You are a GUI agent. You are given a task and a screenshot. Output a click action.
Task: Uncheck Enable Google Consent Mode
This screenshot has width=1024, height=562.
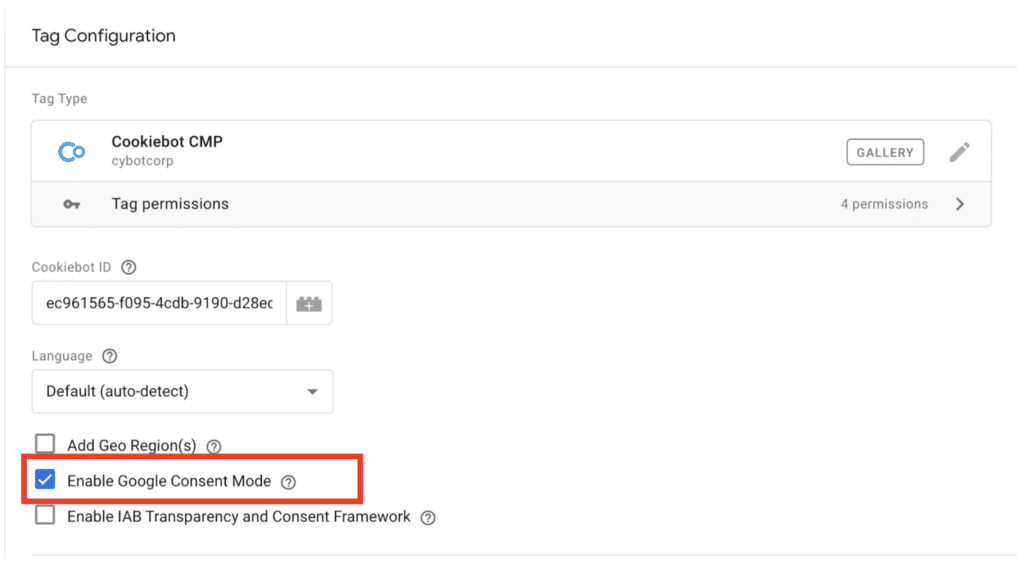pos(45,481)
